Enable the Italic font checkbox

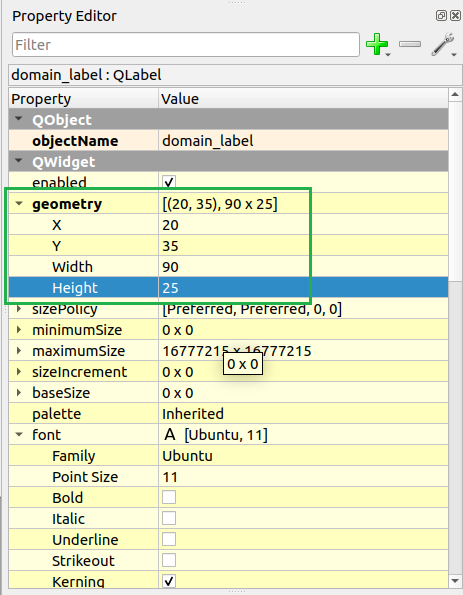point(169,518)
